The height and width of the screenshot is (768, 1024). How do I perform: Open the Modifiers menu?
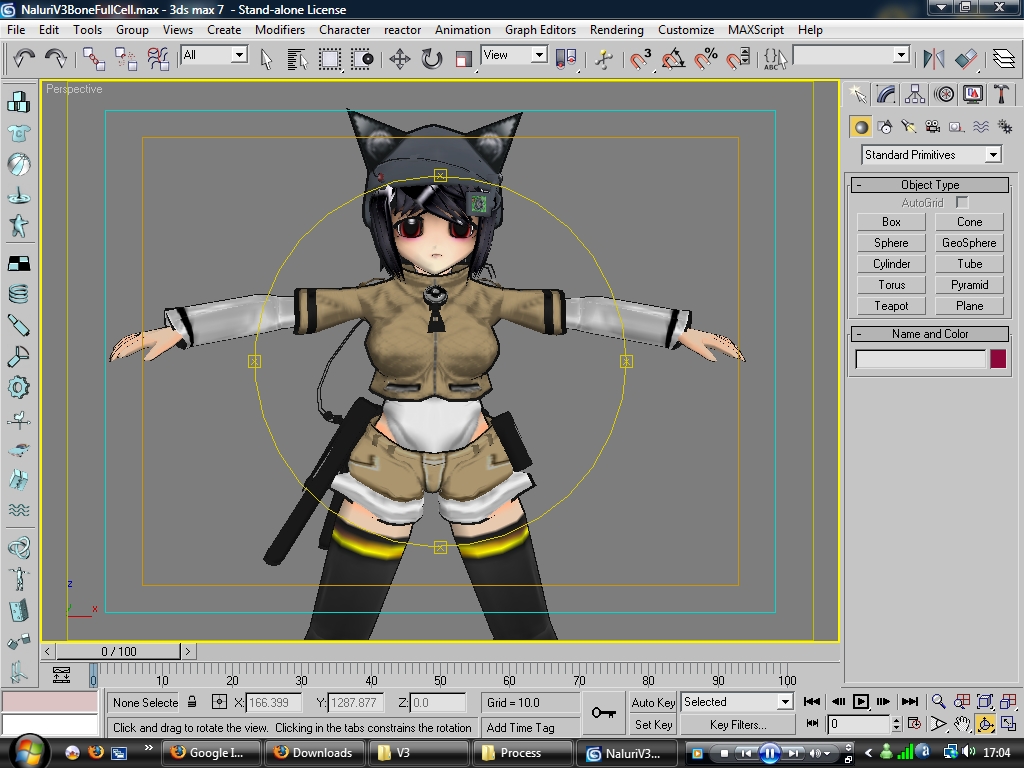pyautogui.click(x=280, y=30)
